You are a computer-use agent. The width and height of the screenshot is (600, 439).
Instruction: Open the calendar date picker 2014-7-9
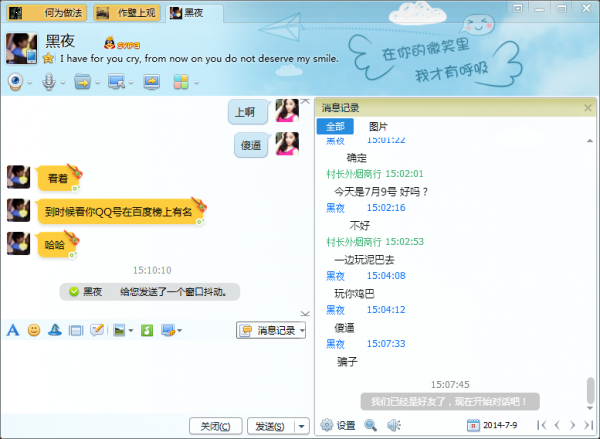coord(492,425)
